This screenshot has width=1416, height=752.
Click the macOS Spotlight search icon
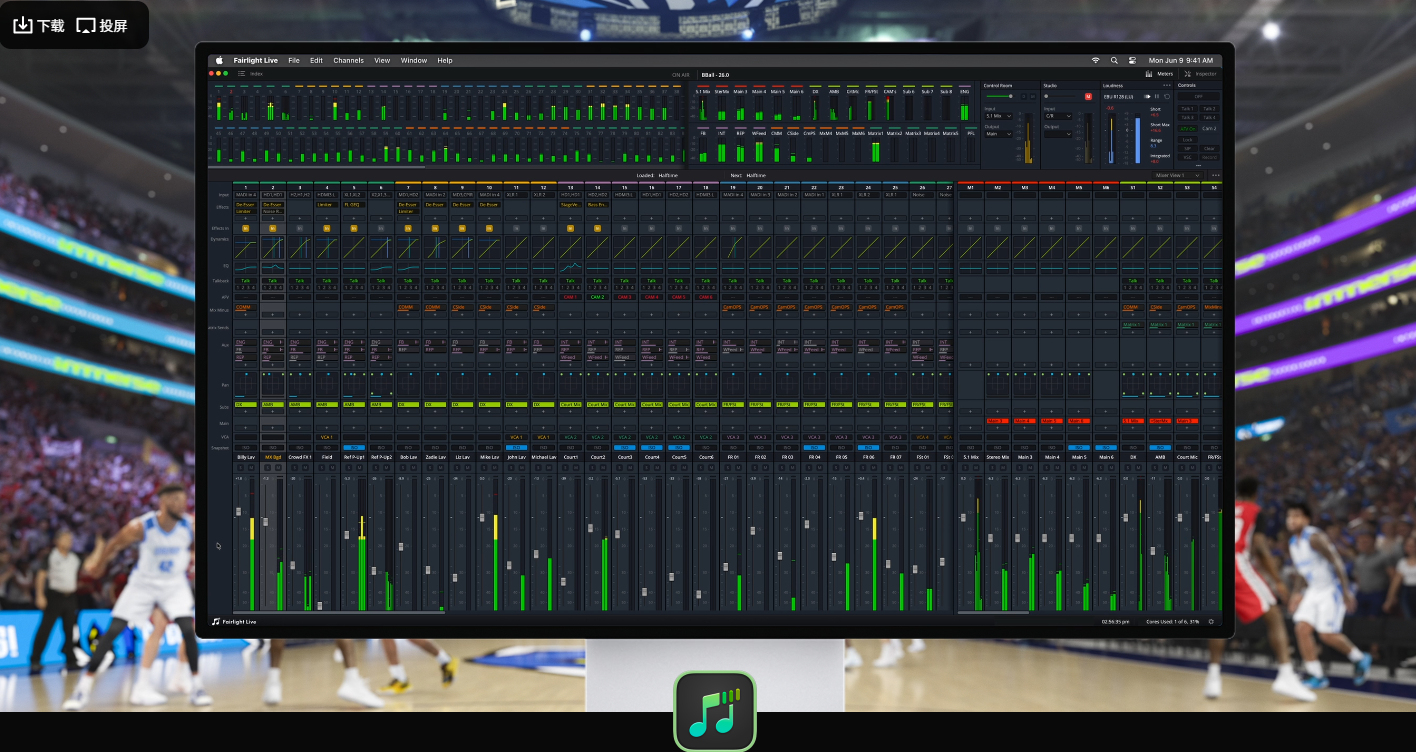[x=1114, y=60]
